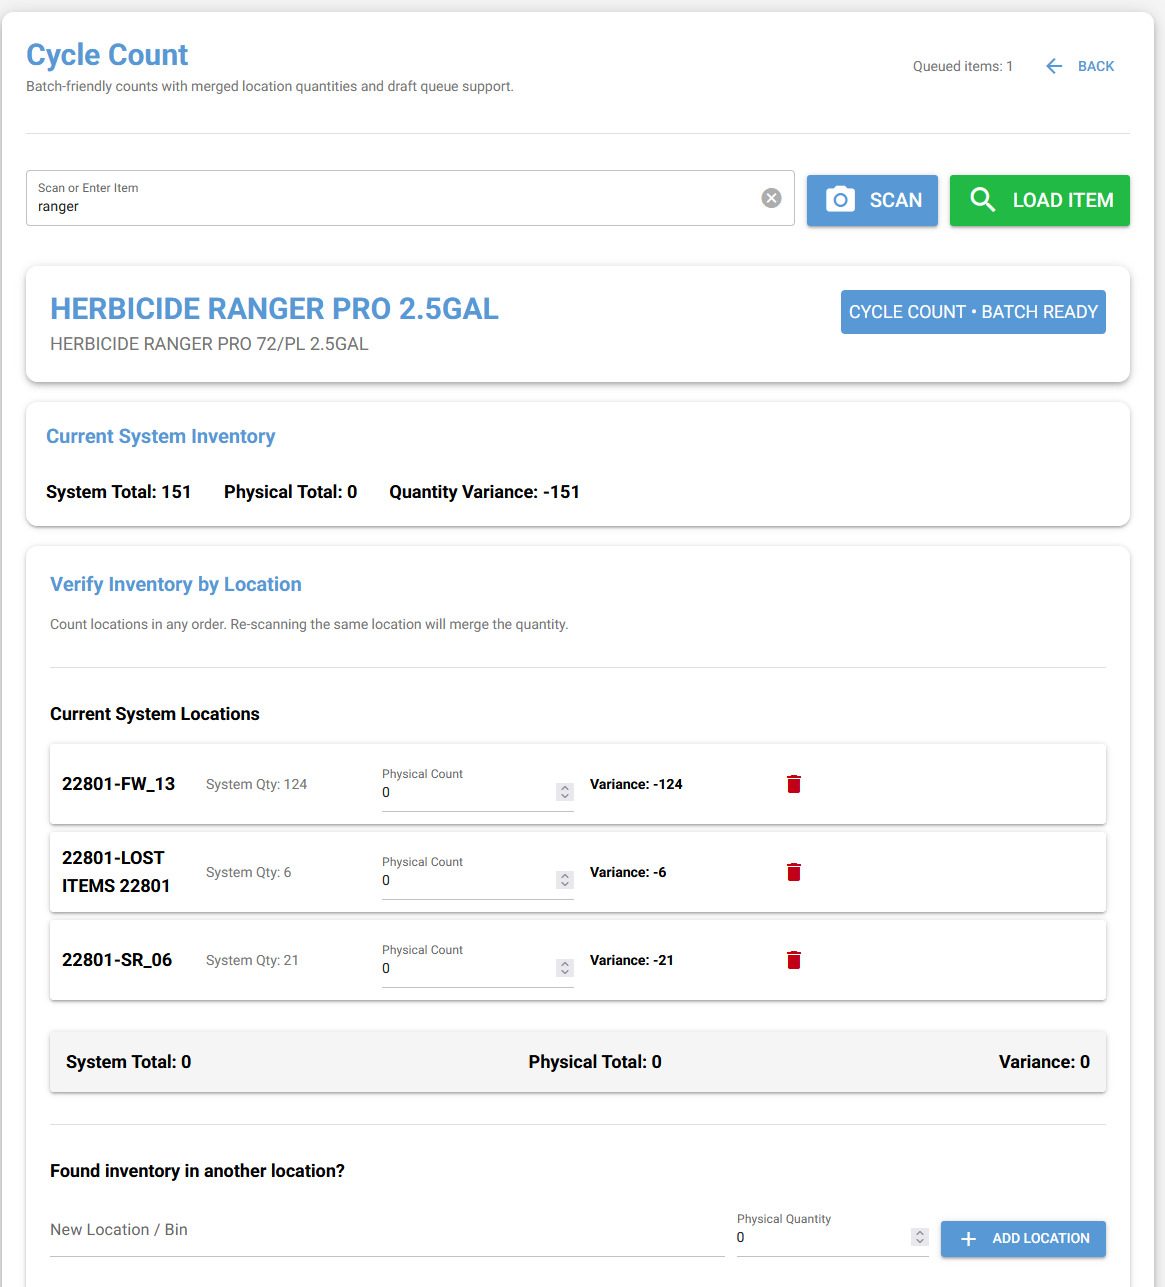Click the Variance: -124 text
Image resolution: width=1165 pixels, height=1287 pixels.
[636, 784]
